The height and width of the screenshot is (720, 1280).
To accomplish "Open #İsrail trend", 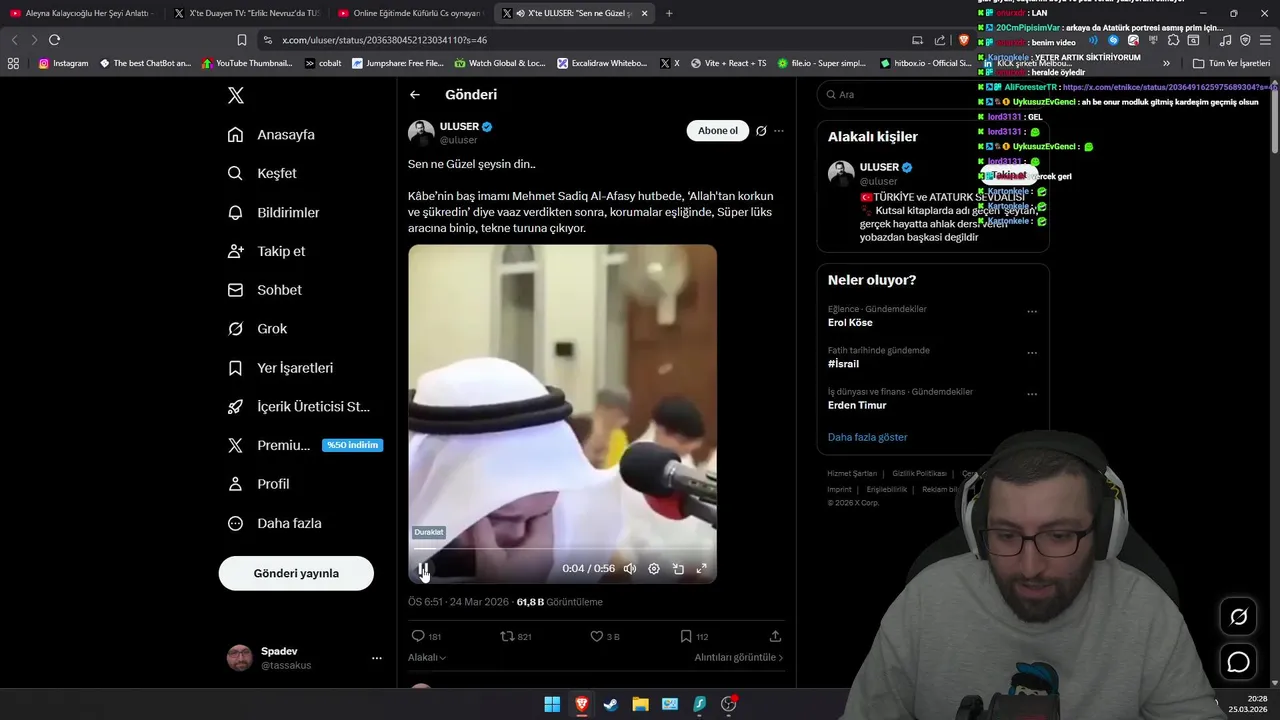I will click(843, 364).
